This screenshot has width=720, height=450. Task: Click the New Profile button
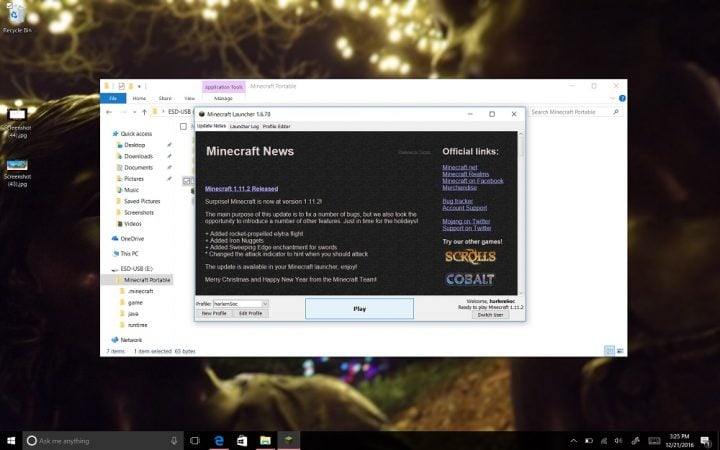[x=214, y=313]
